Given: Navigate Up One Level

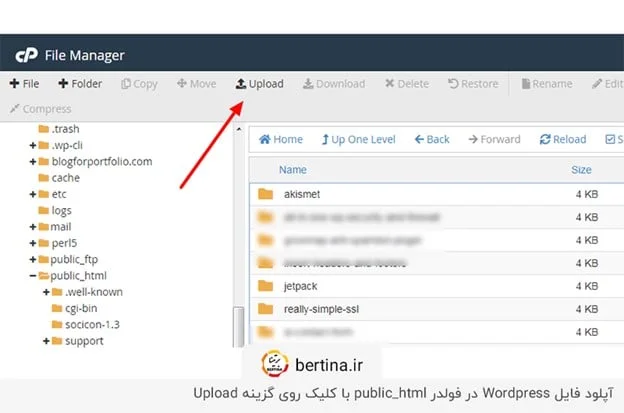Looking at the screenshot, I should 357,140.
